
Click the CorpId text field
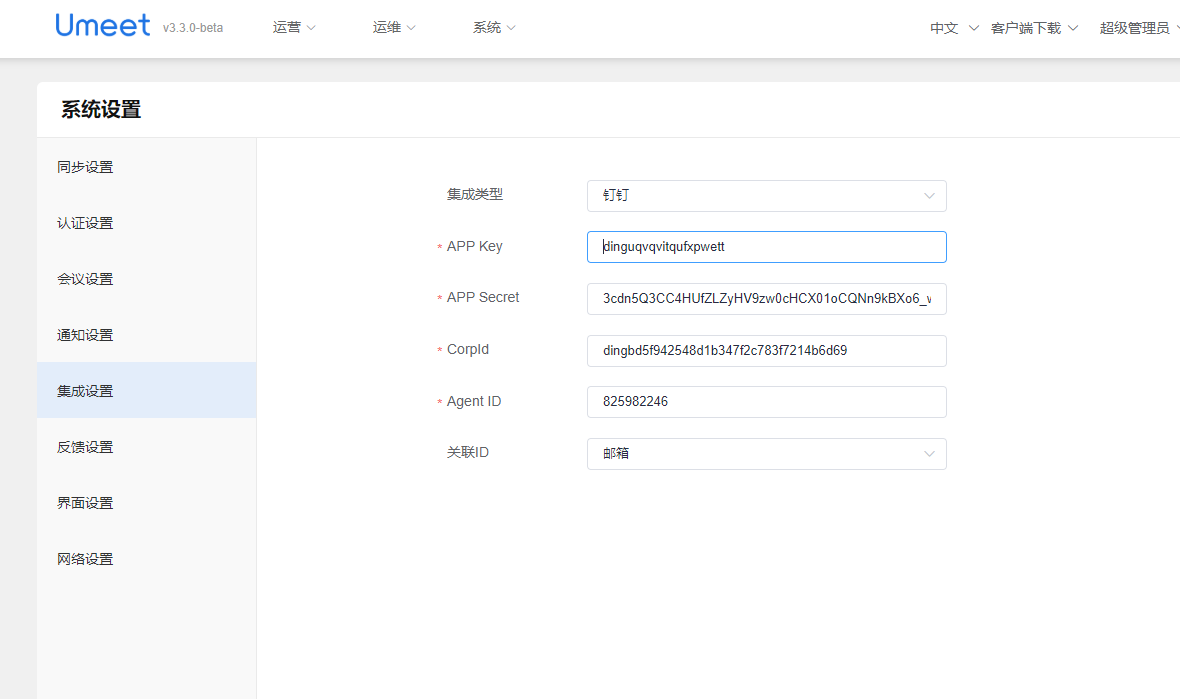pos(766,351)
